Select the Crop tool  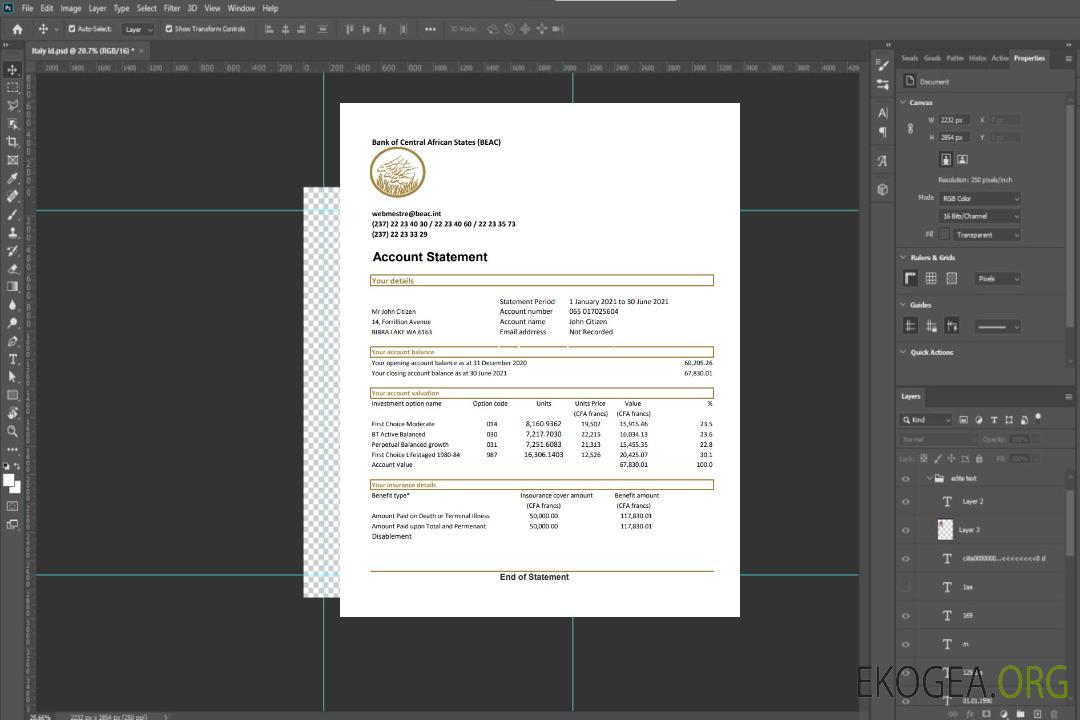tap(13, 142)
